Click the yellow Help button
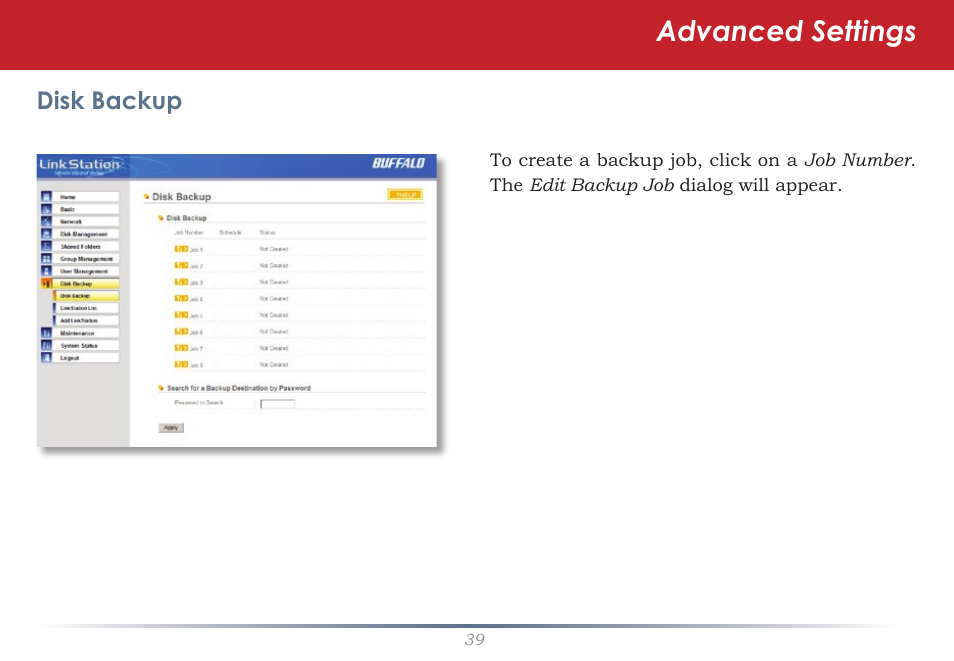The height and width of the screenshot is (661, 954). click(405, 195)
